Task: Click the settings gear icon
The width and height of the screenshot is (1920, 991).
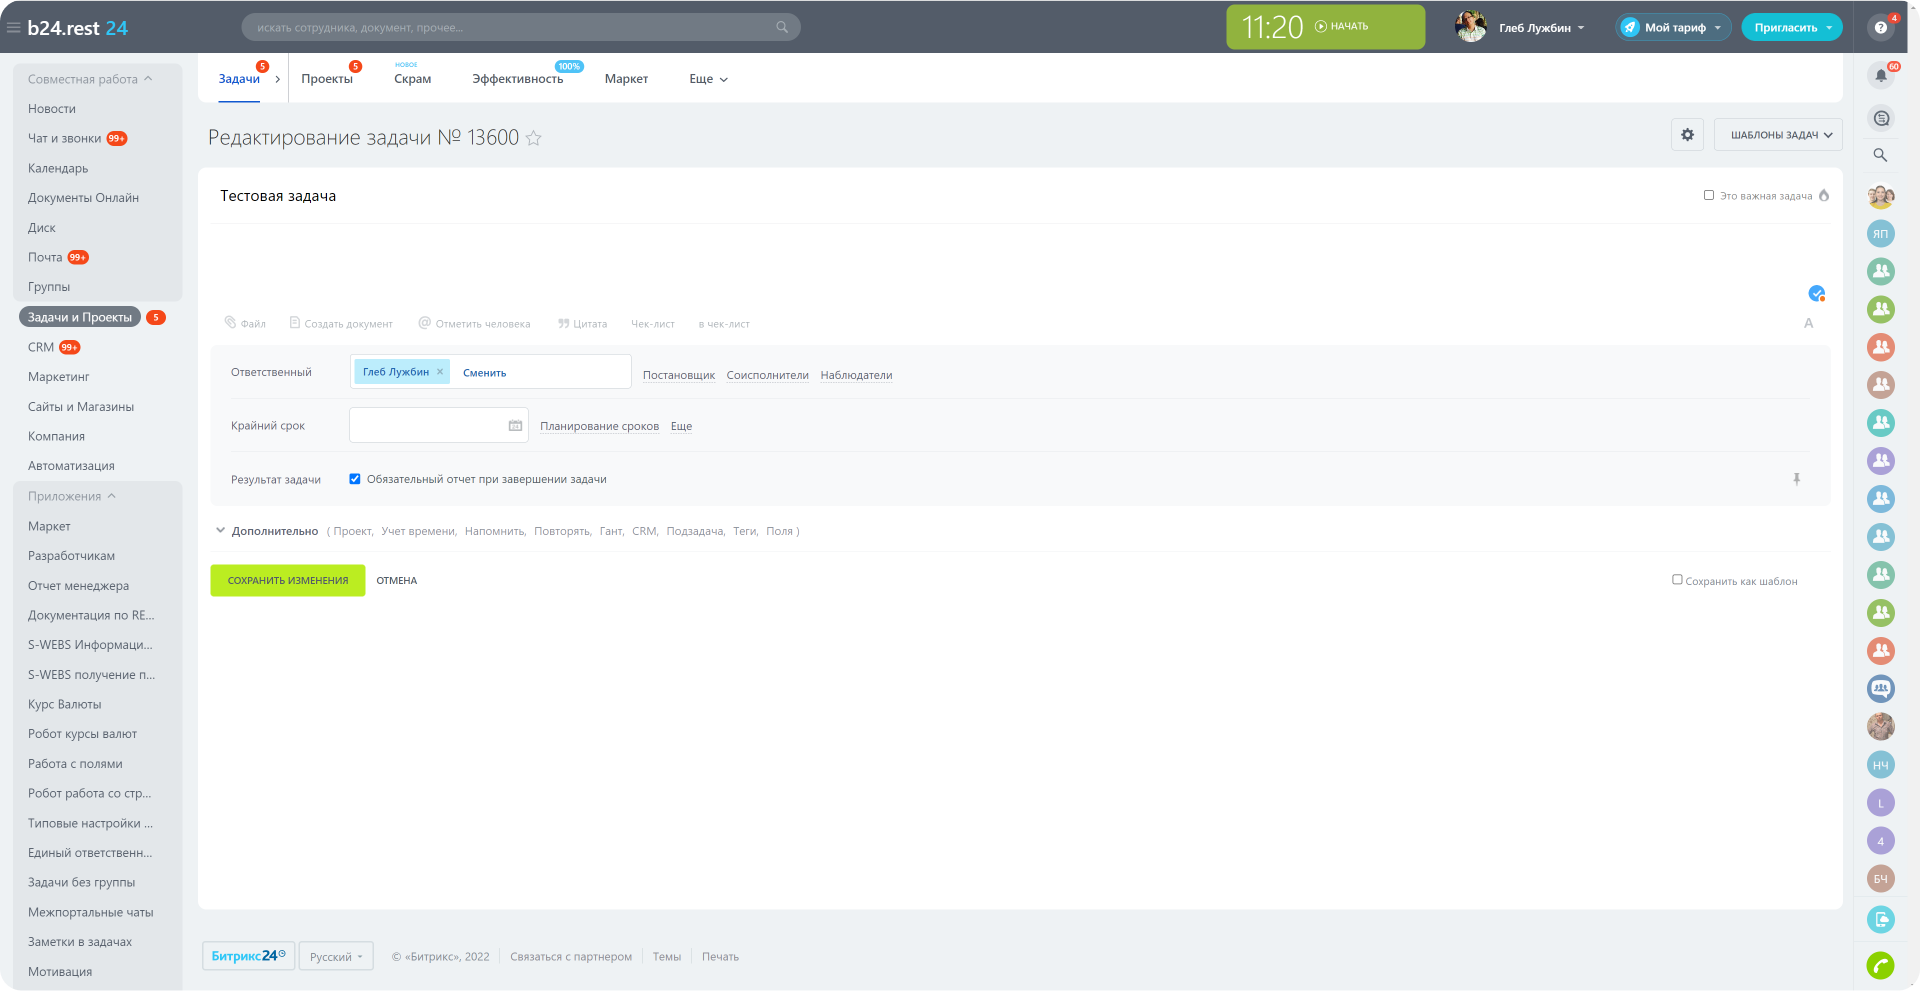Action: point(1687,135)
